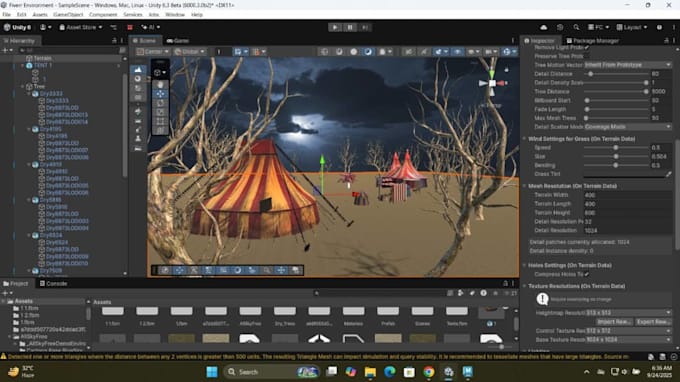Click the Inspector lock icon
This screenshot has height=382, width=680.
[x=667, y=40]
